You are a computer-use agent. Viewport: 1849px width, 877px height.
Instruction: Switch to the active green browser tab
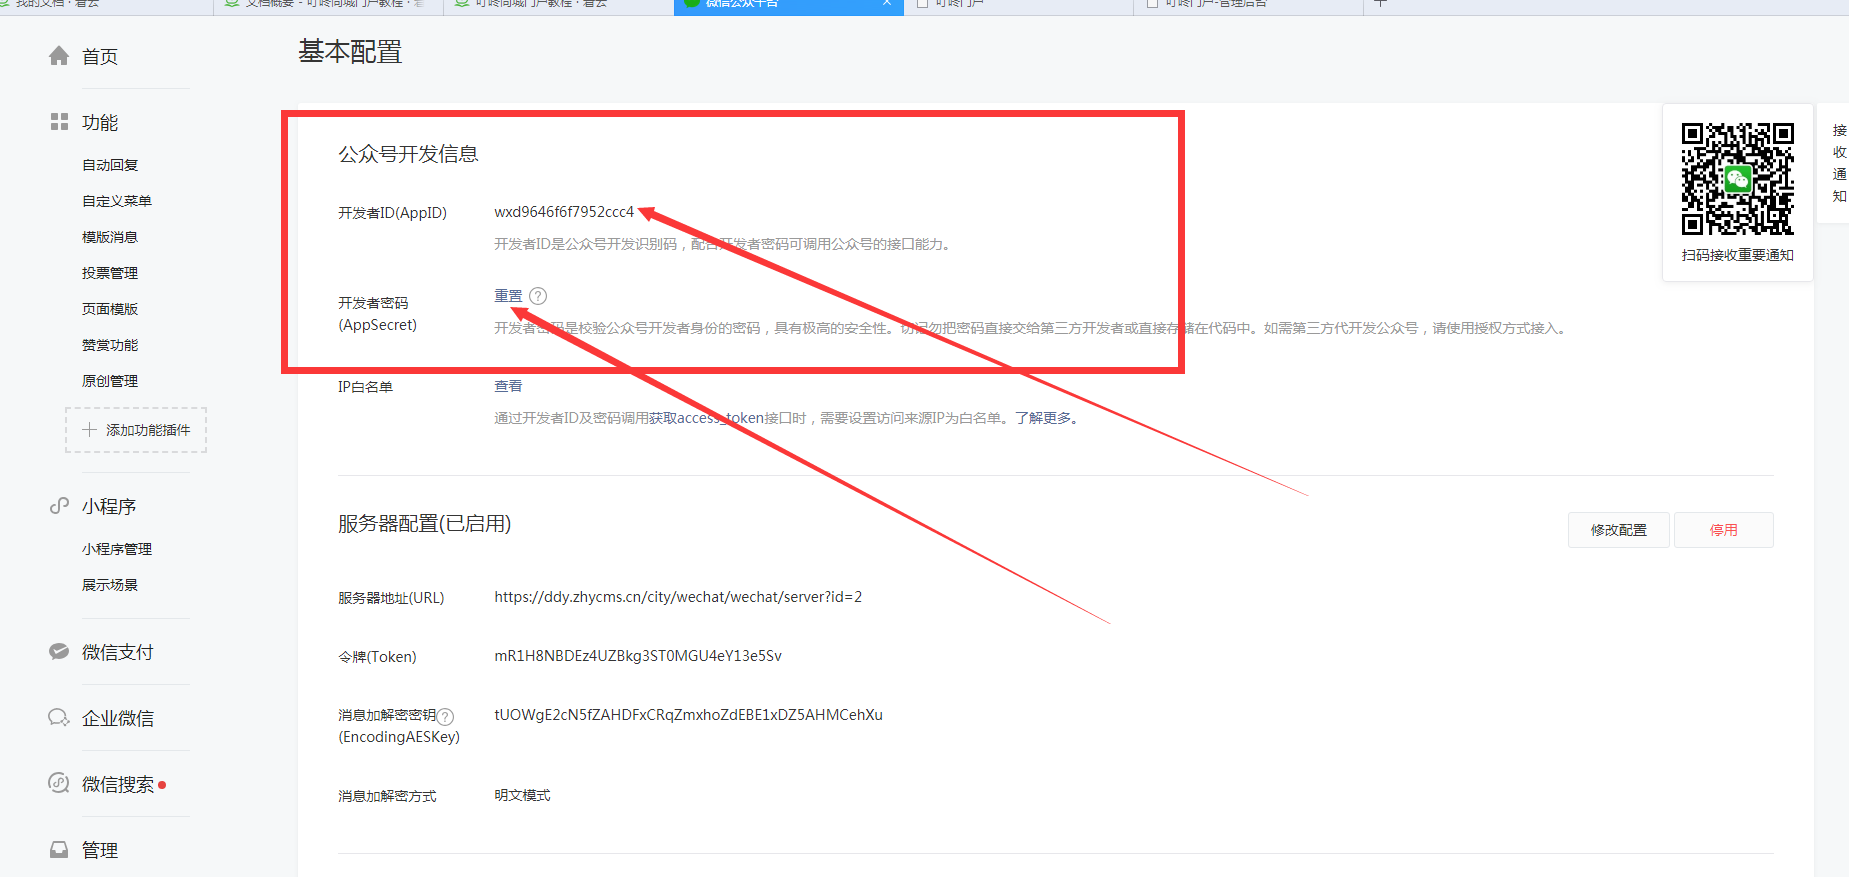pyautogui.click(x=788, y=5)
